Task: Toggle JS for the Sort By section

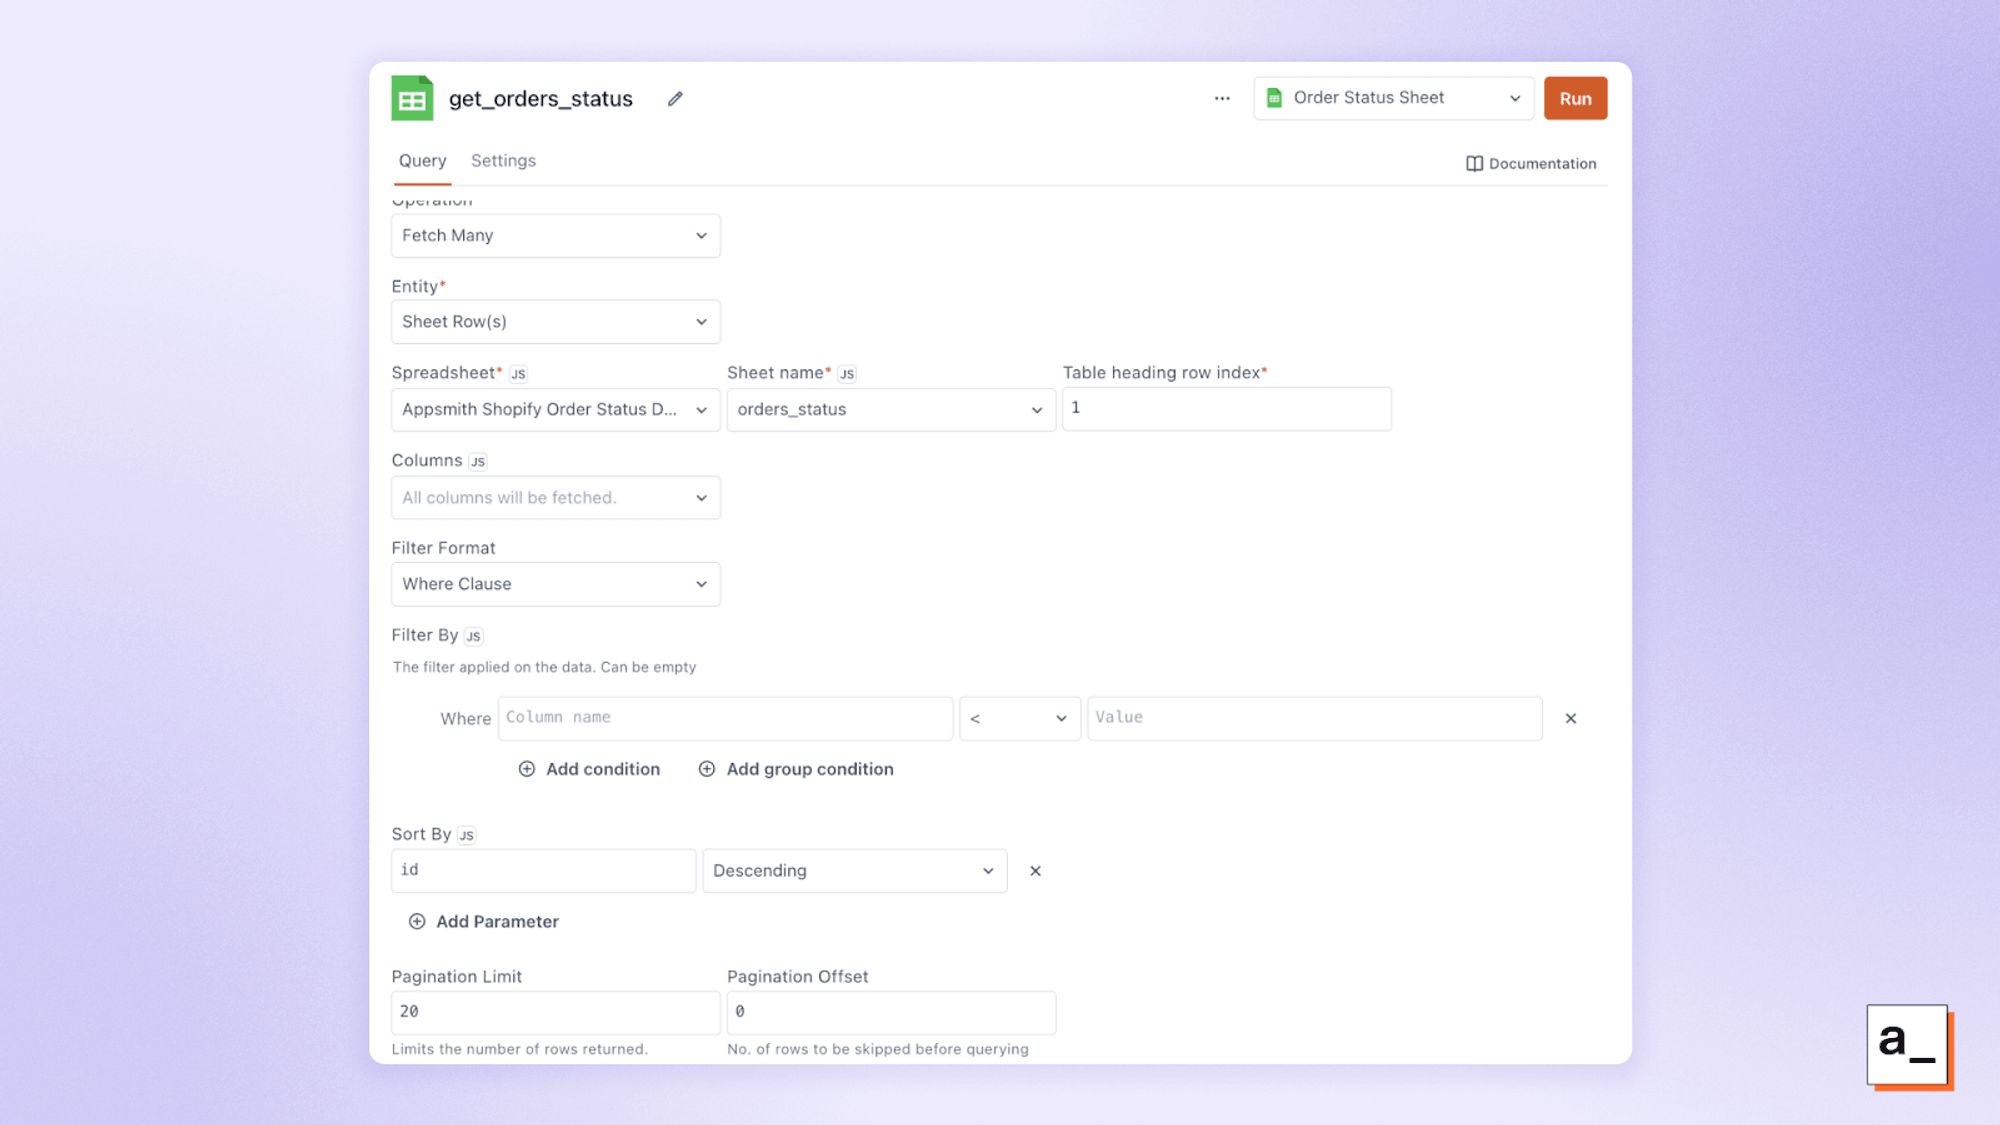Action: coord(465,834)
